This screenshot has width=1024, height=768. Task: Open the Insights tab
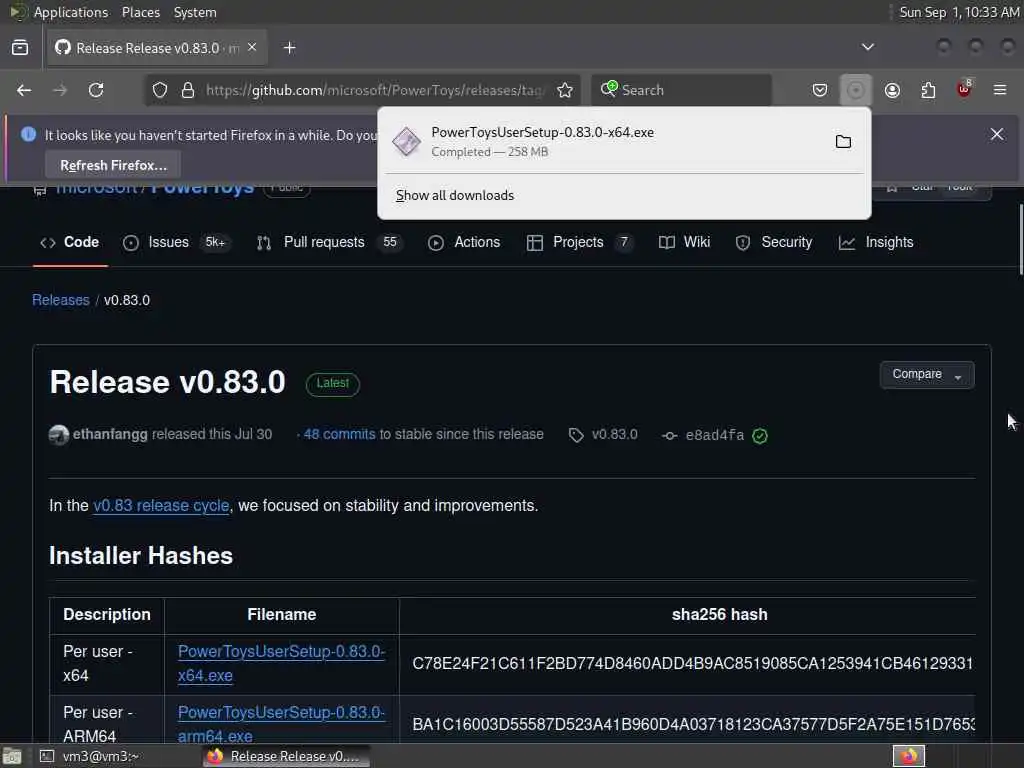(x=876, y=242)
